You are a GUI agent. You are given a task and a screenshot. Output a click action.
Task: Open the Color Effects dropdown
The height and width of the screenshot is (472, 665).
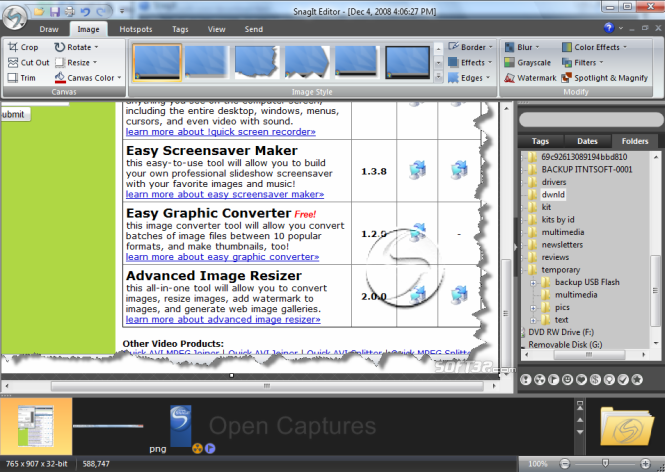[x=594, y=47]
